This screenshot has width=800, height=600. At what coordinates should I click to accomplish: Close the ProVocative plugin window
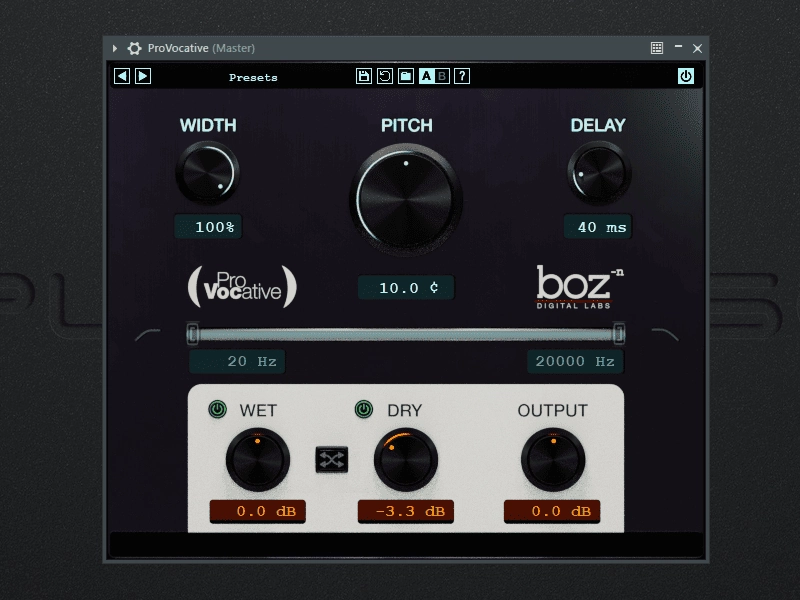(x=697, y=48)
